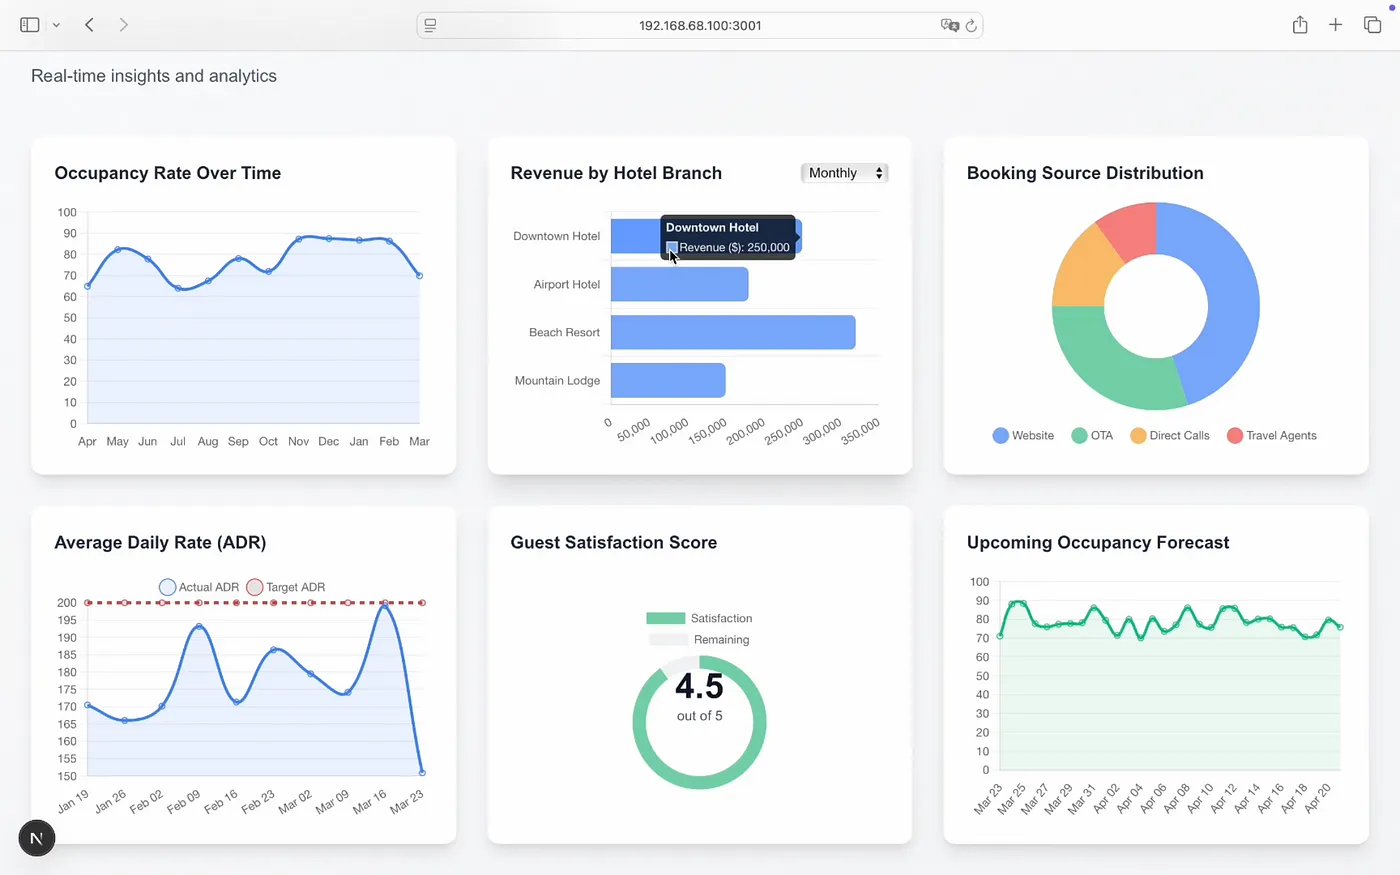Toggle Target ADR legend item
This screenshot has height=875, width=1400.
click(286, 587)
